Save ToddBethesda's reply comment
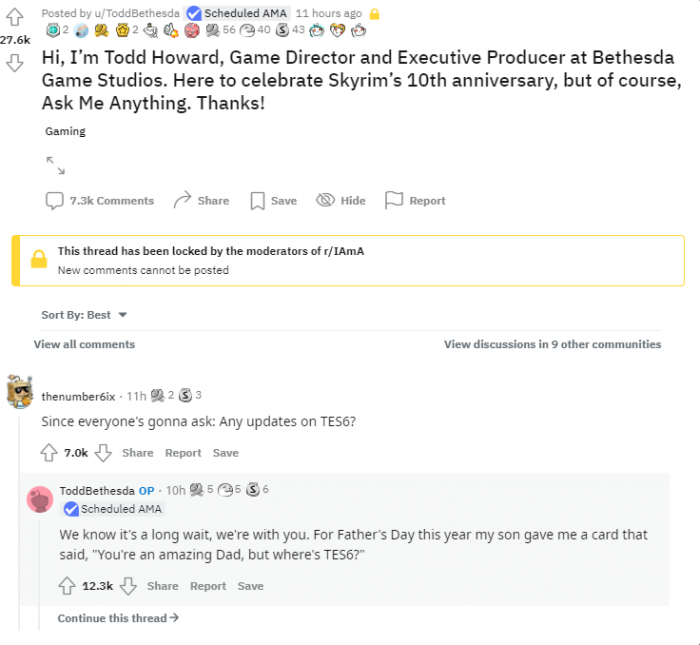This screenshot has height=645, width=700. pos(250,586)
